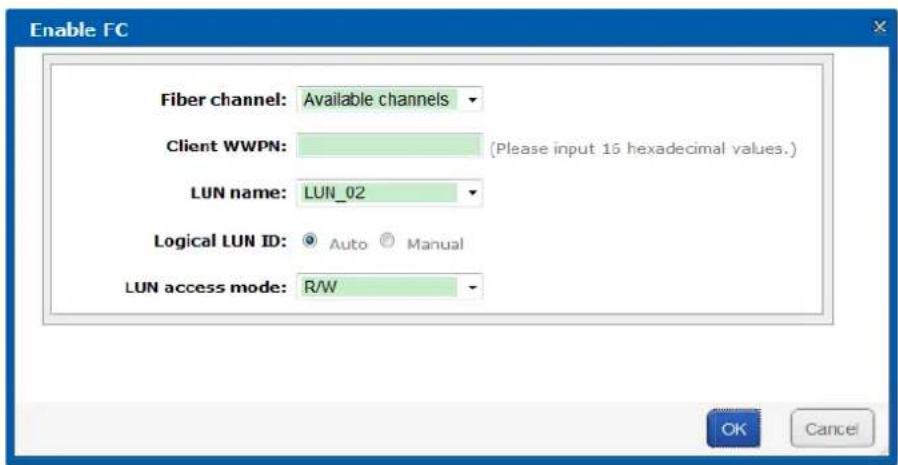898x465 pixels.
Task: Click the 'LUN name:' label
Action: pos(238,193)
